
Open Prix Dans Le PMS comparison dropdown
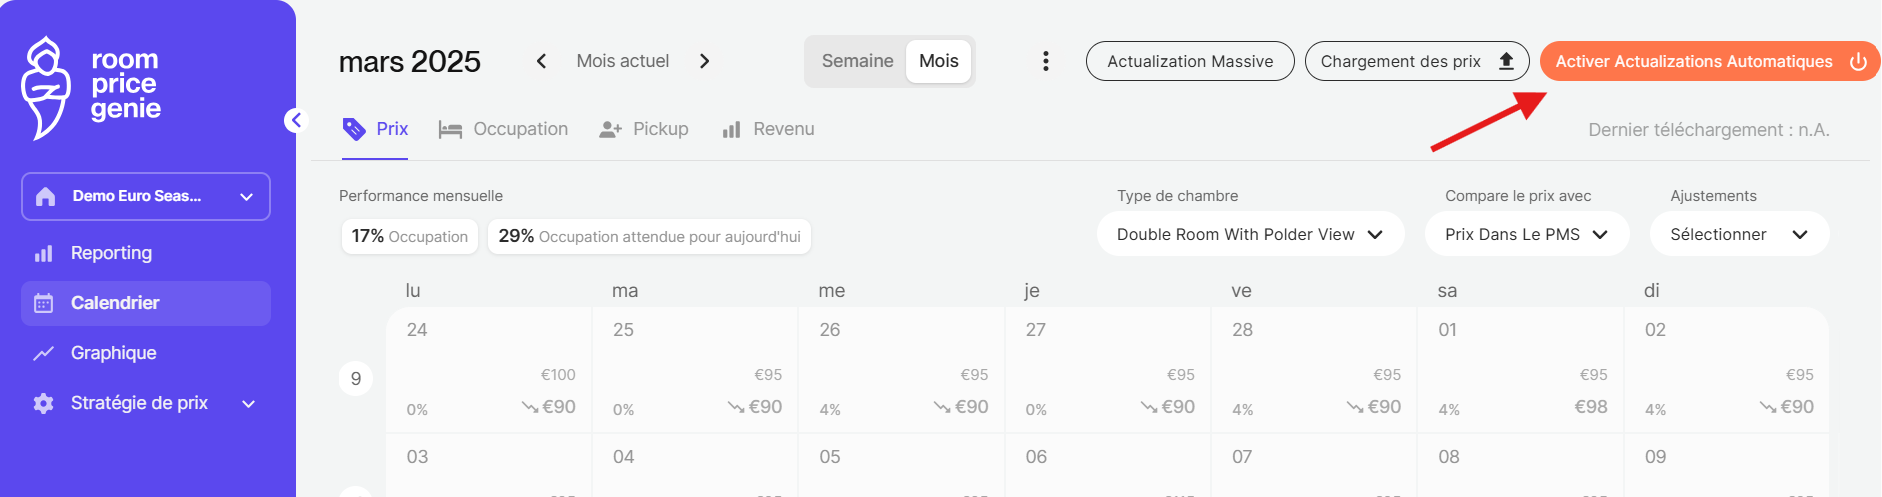point(1527,234)
